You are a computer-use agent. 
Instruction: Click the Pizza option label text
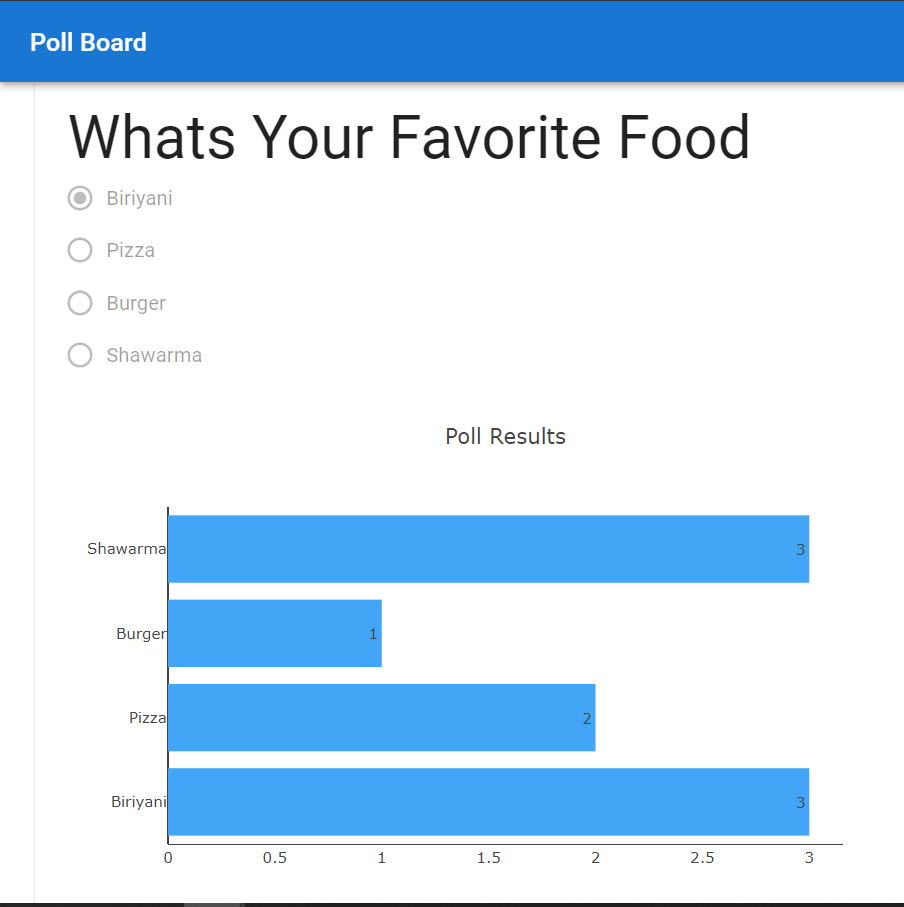[x=131, y=250]
